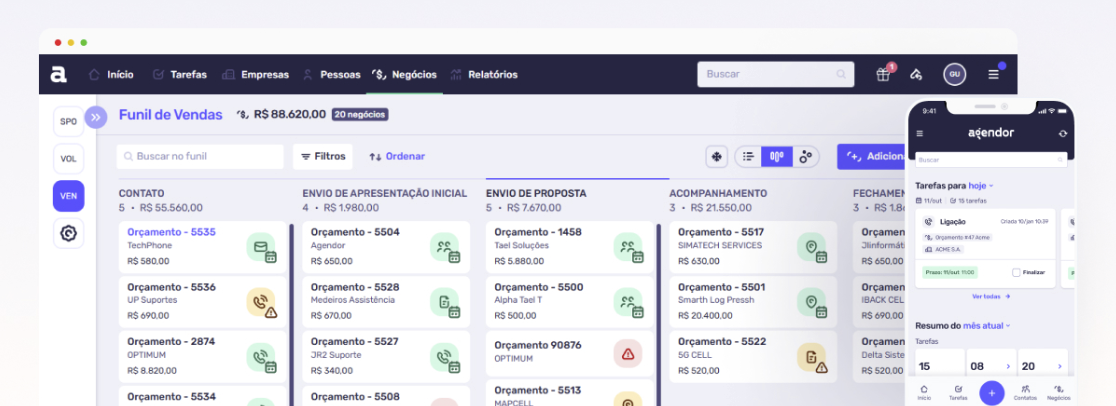Click the 'ACME S.A.' tag in the phone task
The image size is (1116, 406).
942,250
